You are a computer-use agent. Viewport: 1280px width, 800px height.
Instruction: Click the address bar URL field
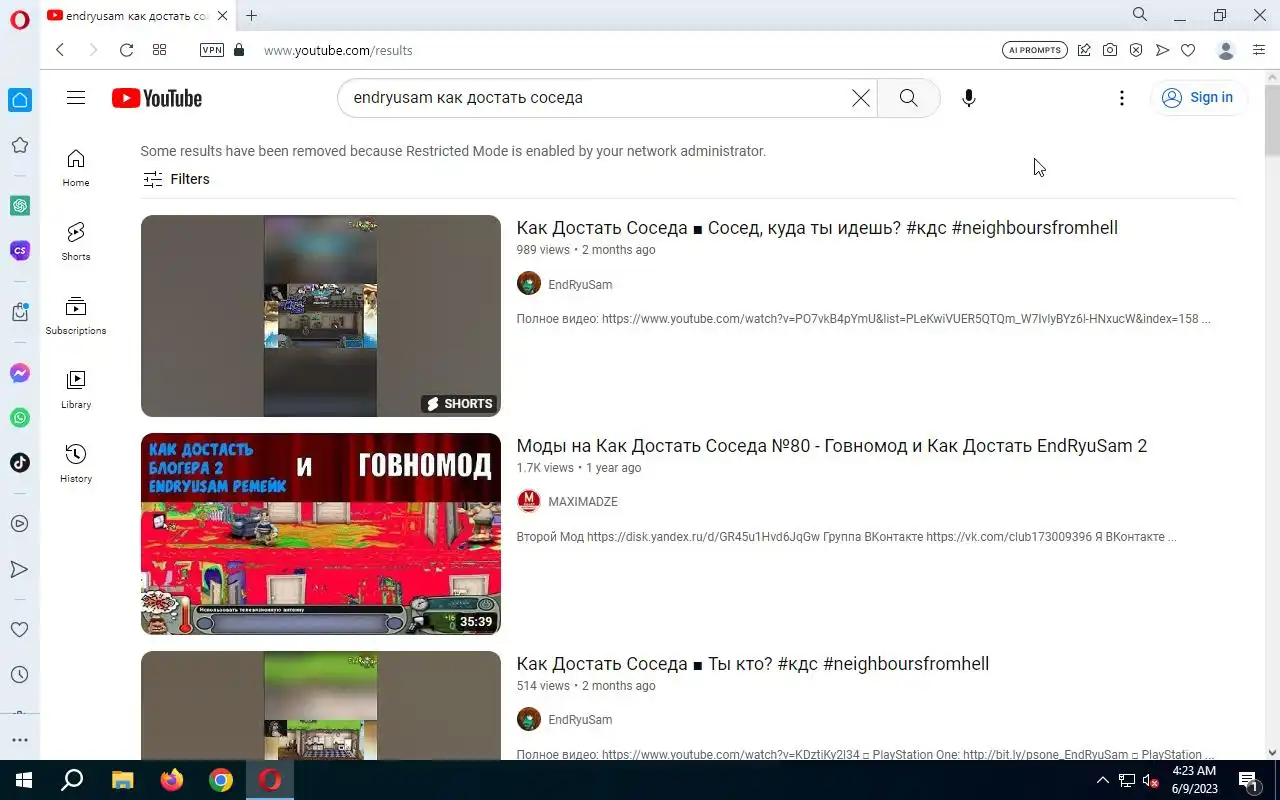click(620, 50)
